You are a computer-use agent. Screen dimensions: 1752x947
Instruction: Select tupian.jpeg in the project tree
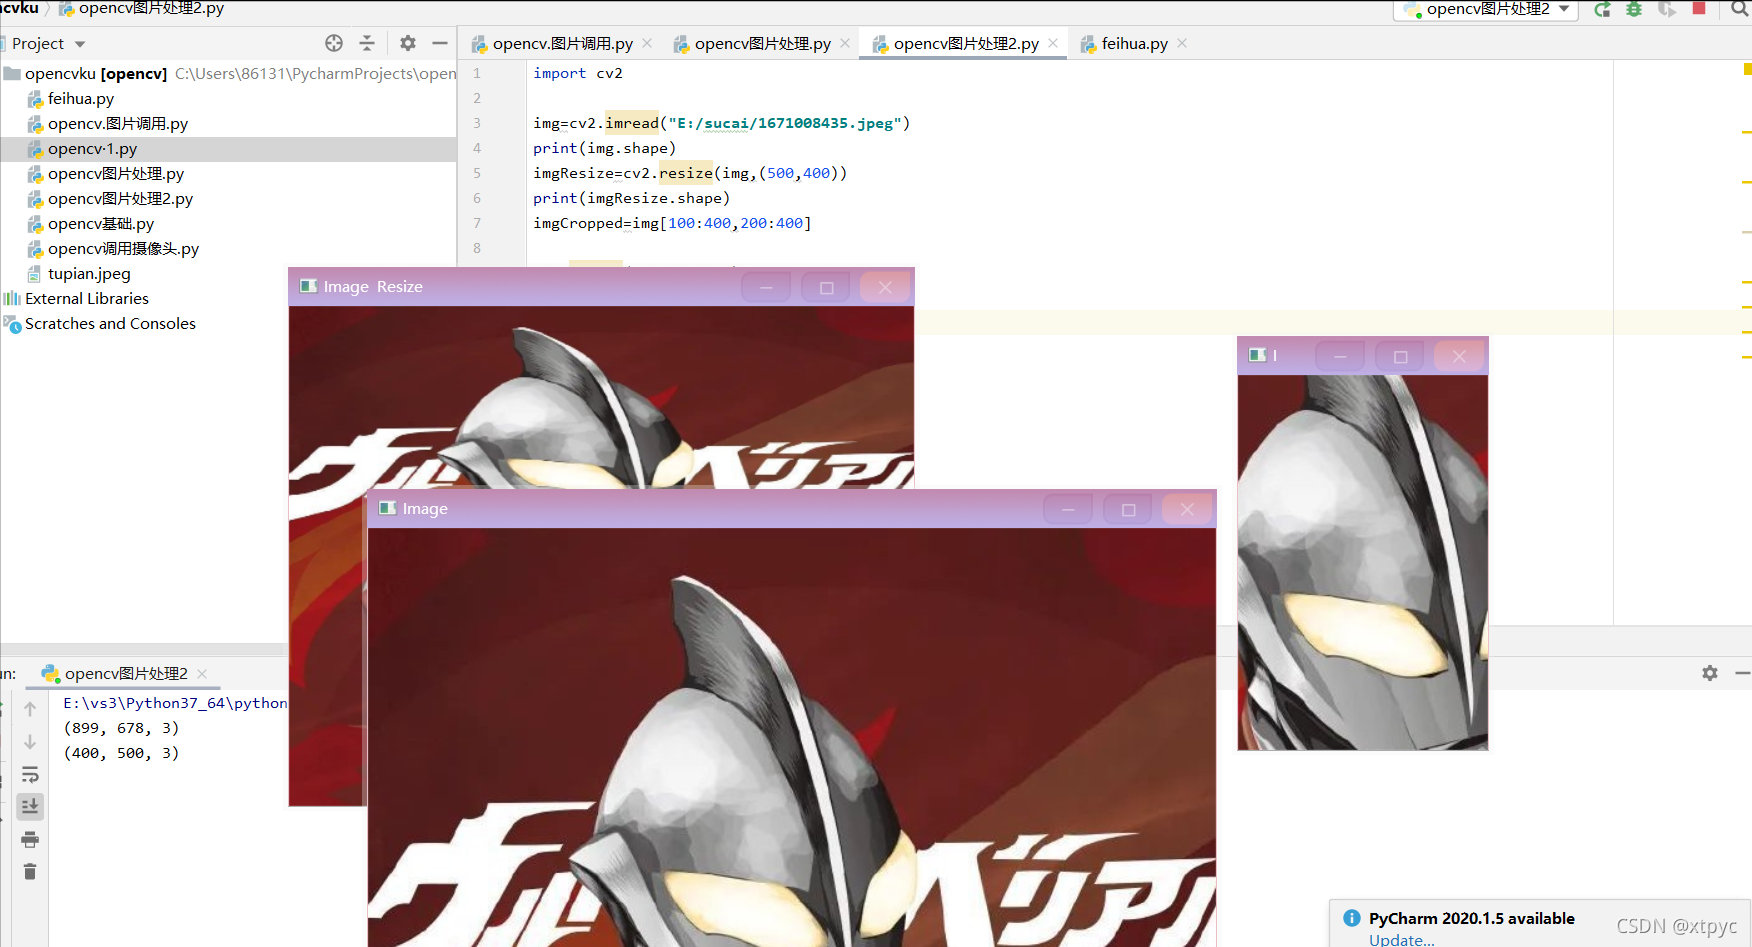click(x=89, y=273)
